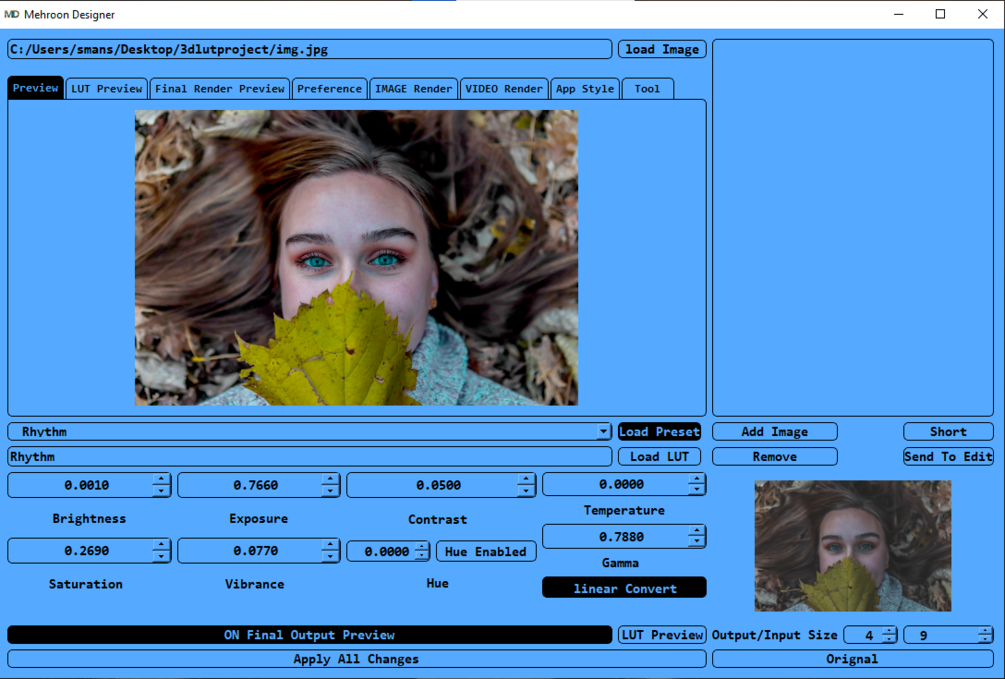The height and width of the screenshot is (679, 1005).
Task: Click the Mehroon Designer MD title icon
Action: [12, 14]
